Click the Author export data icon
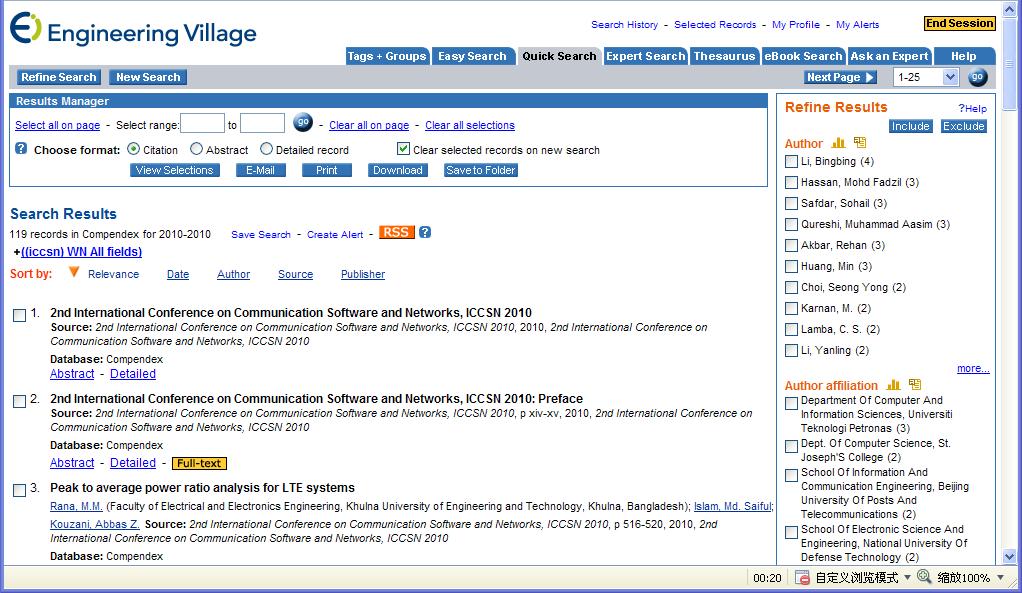1022x593 pixels. (x=860, y=142)
